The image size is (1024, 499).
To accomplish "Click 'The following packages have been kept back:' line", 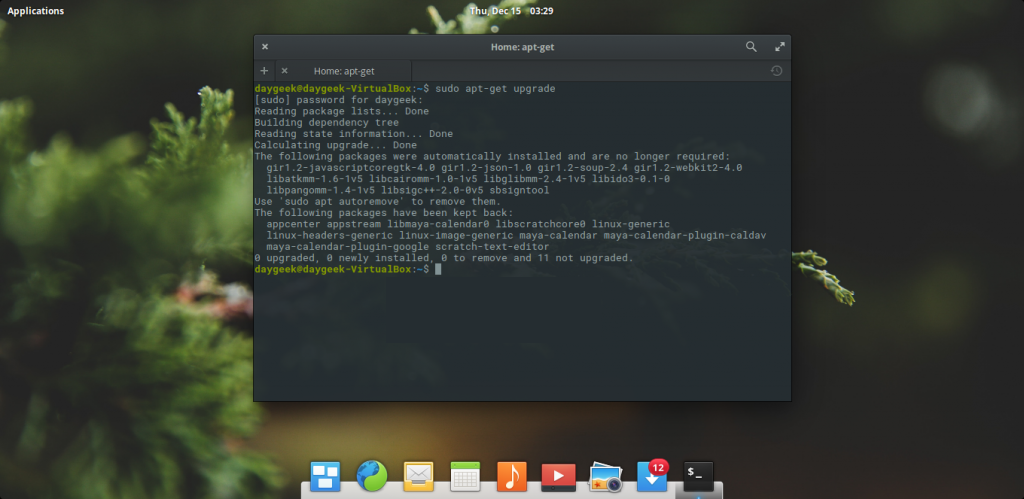I will pyautogui.click(x=384, y=213).
